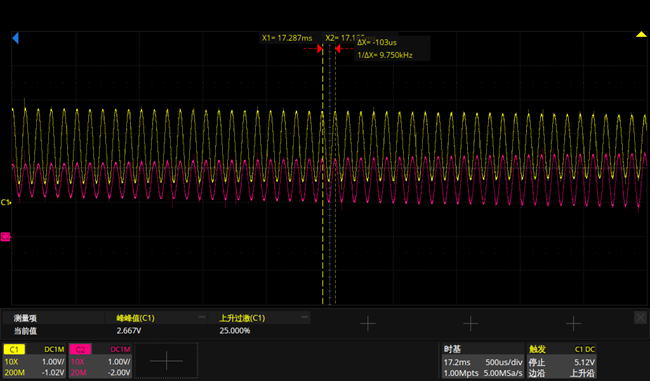Click the 5.00MSa/s sample rate value

point(503,373)
